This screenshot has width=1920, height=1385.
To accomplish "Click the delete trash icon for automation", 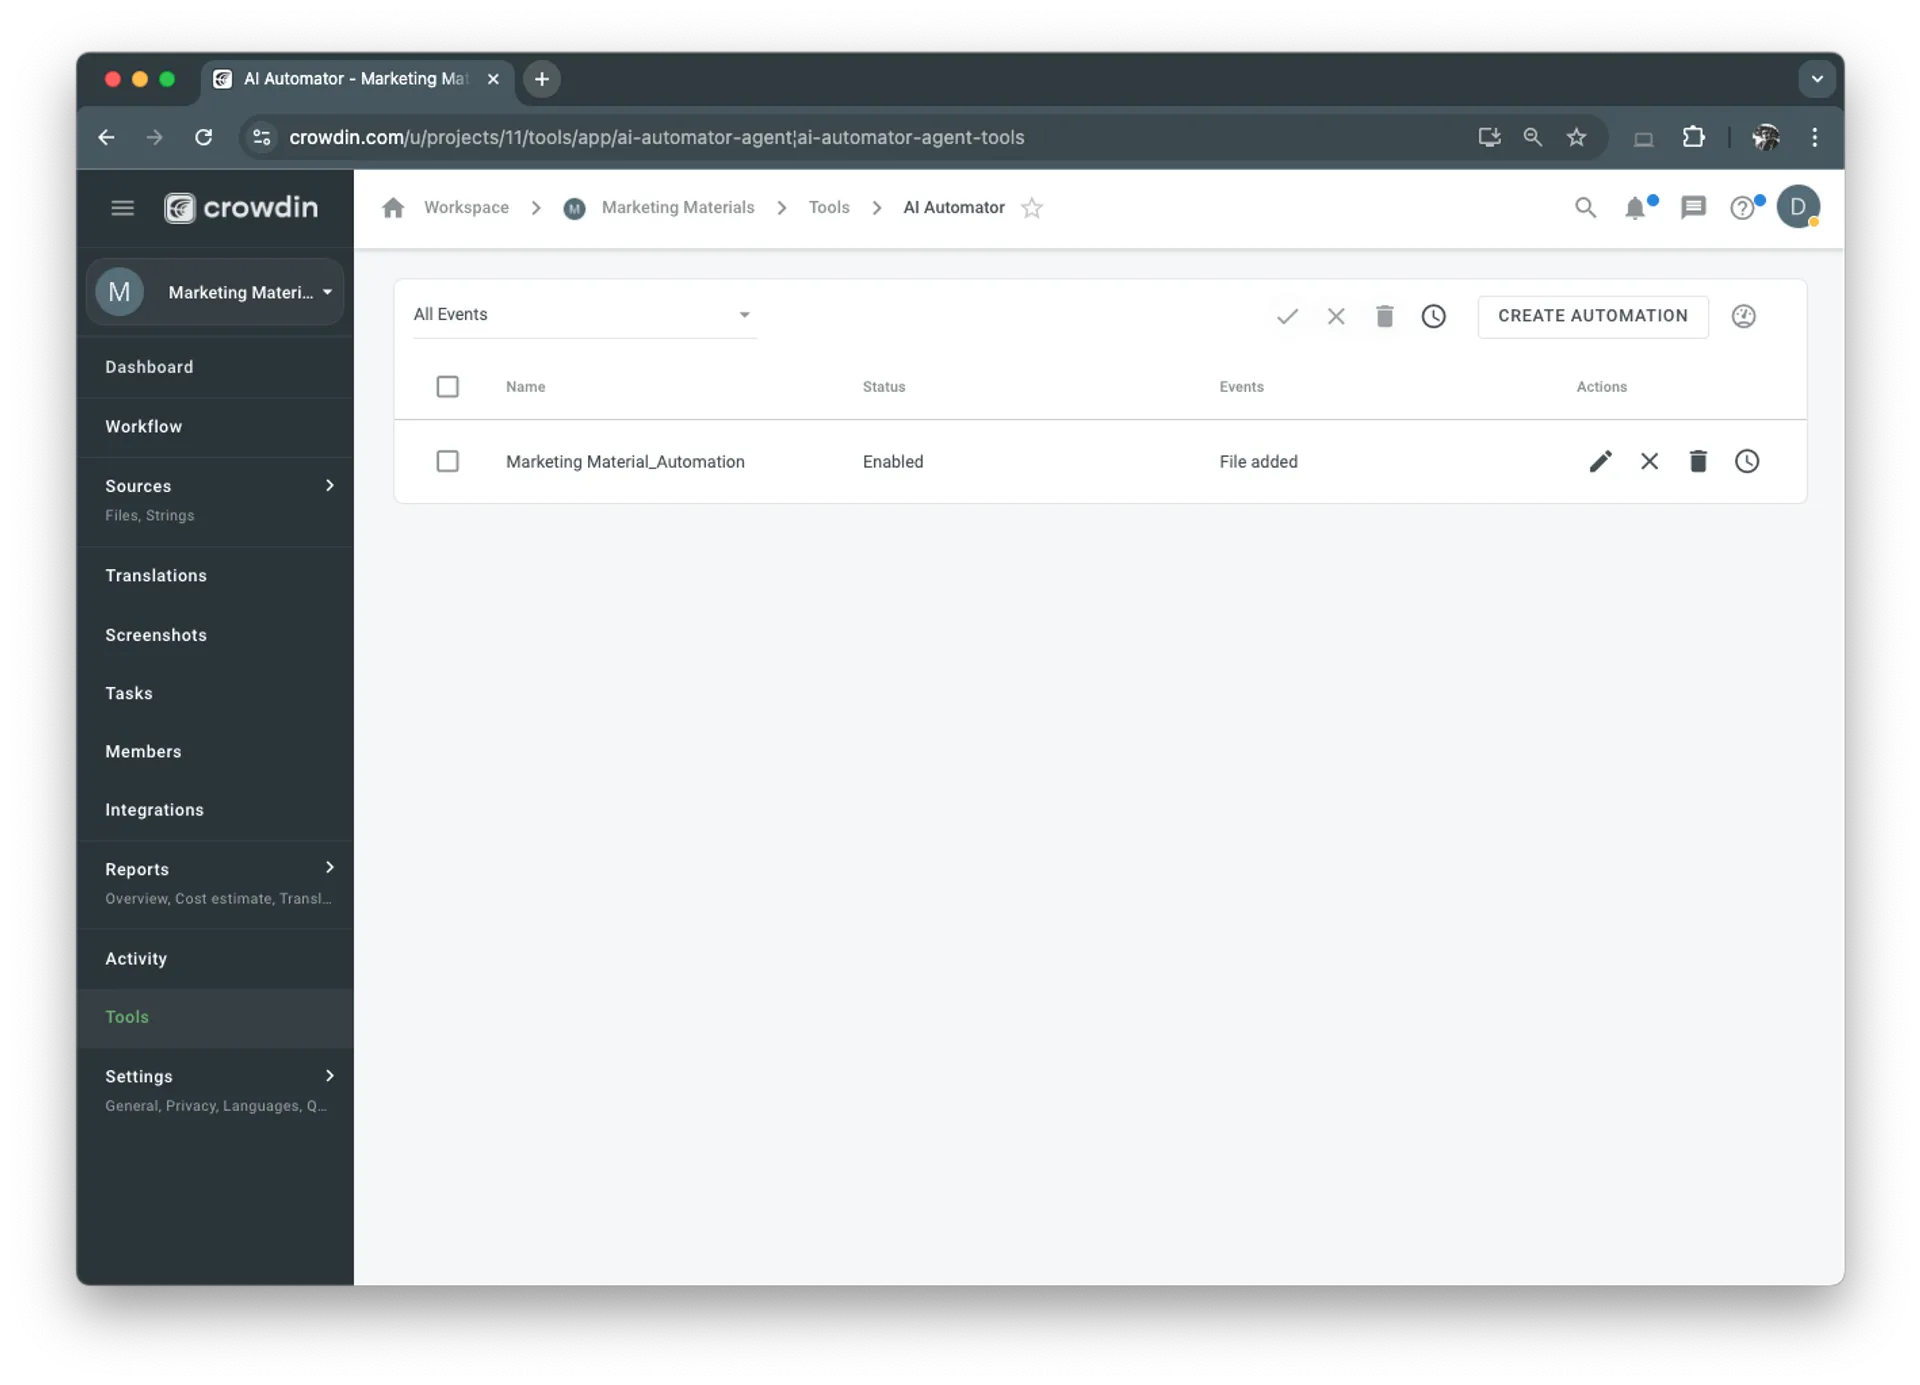I will coord(1698,461).
